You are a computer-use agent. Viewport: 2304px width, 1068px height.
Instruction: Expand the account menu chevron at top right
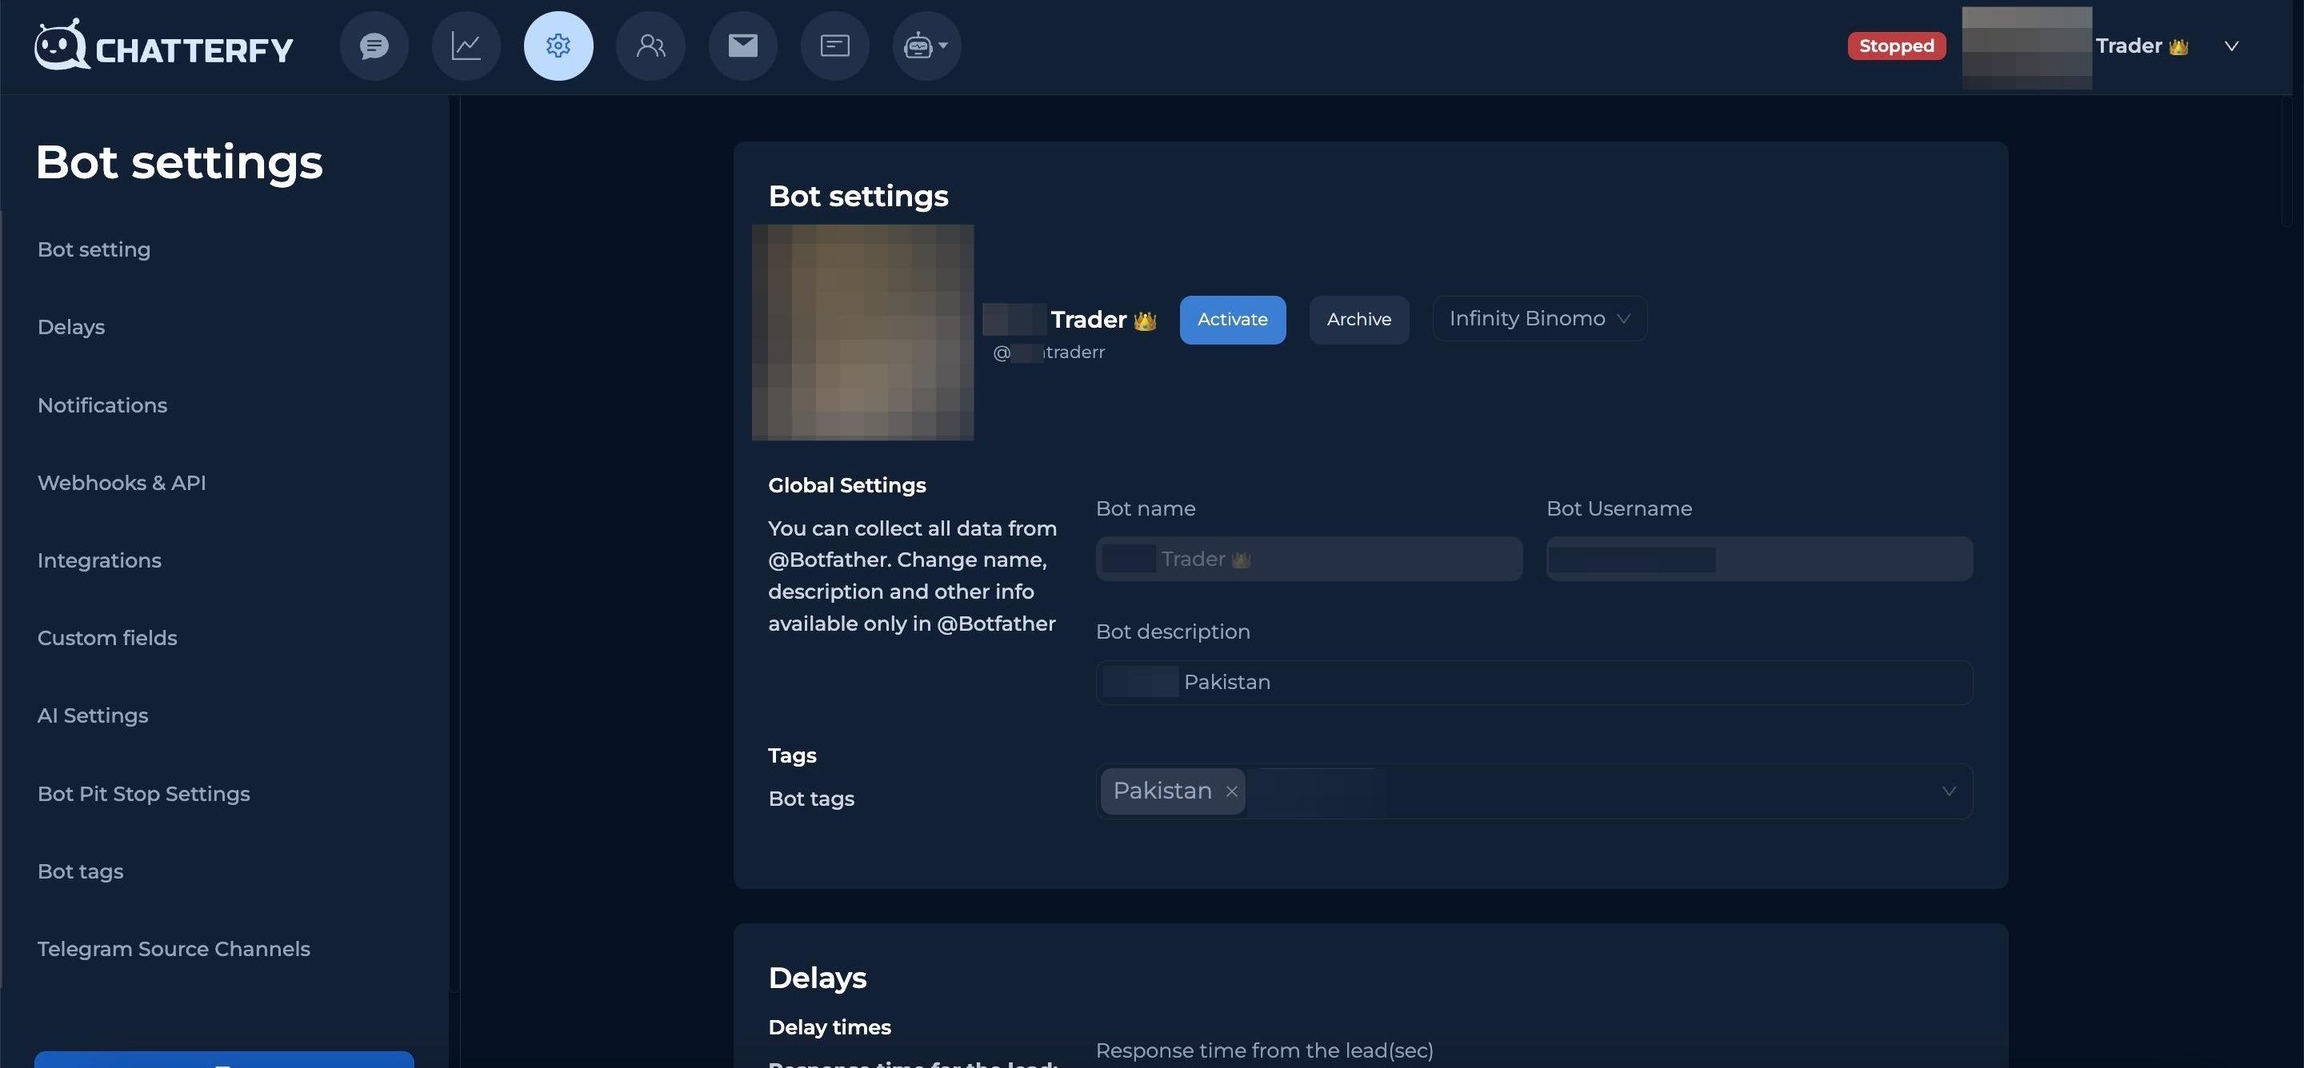pos(2231,46)
